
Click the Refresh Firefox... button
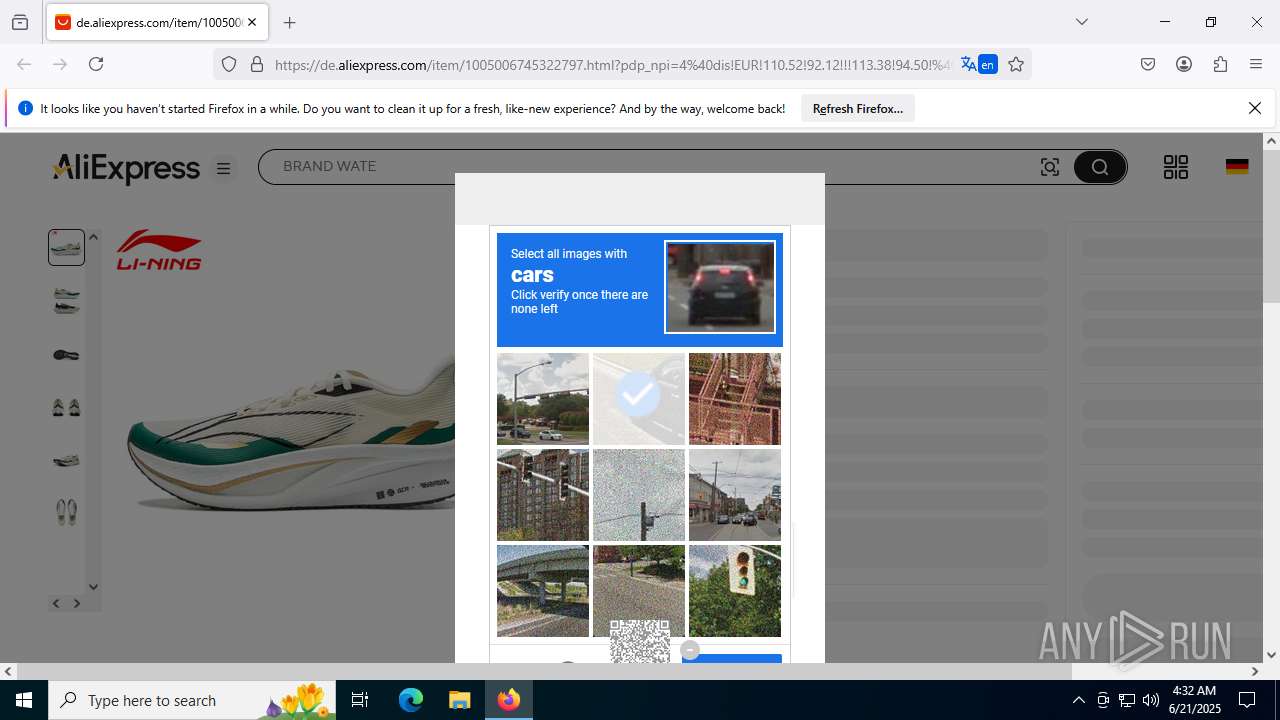click(x=858, y=109)
